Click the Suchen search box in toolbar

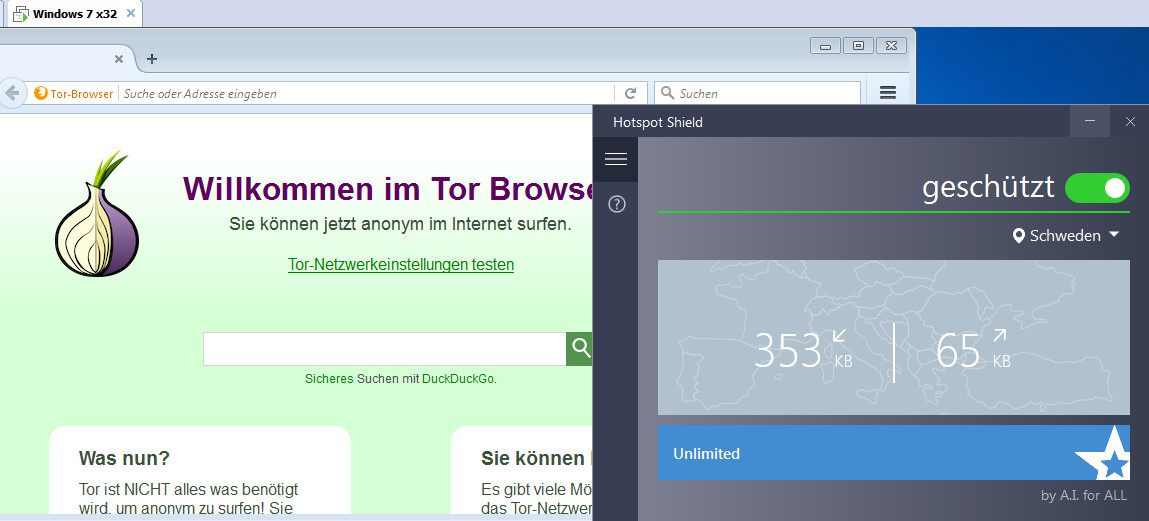tap(757, 93)
